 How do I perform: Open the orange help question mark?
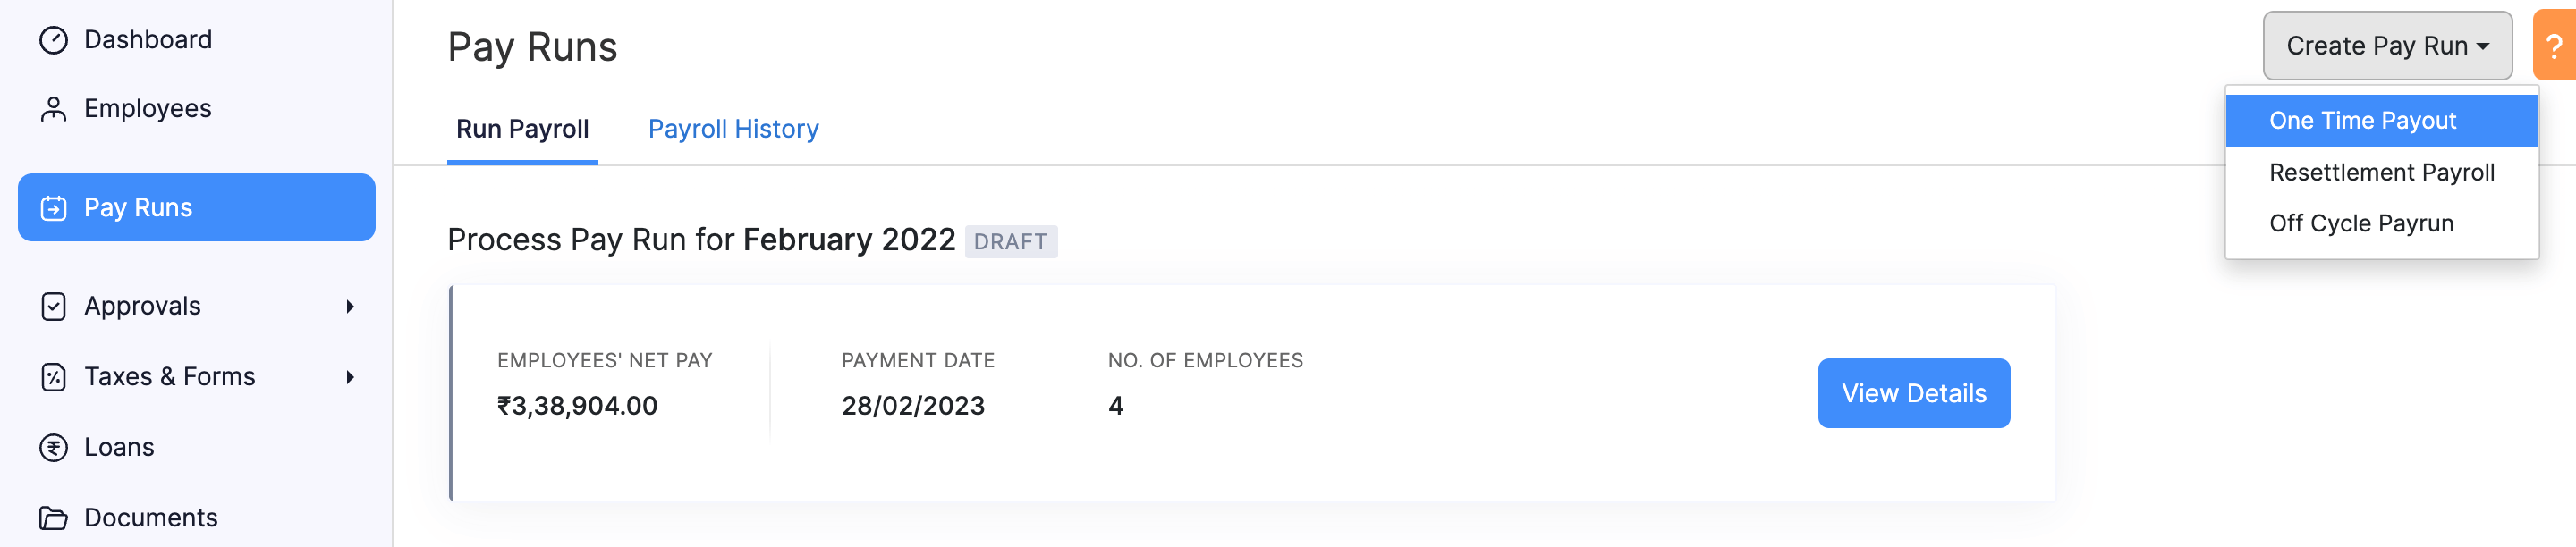click(x=2554, y=46)
